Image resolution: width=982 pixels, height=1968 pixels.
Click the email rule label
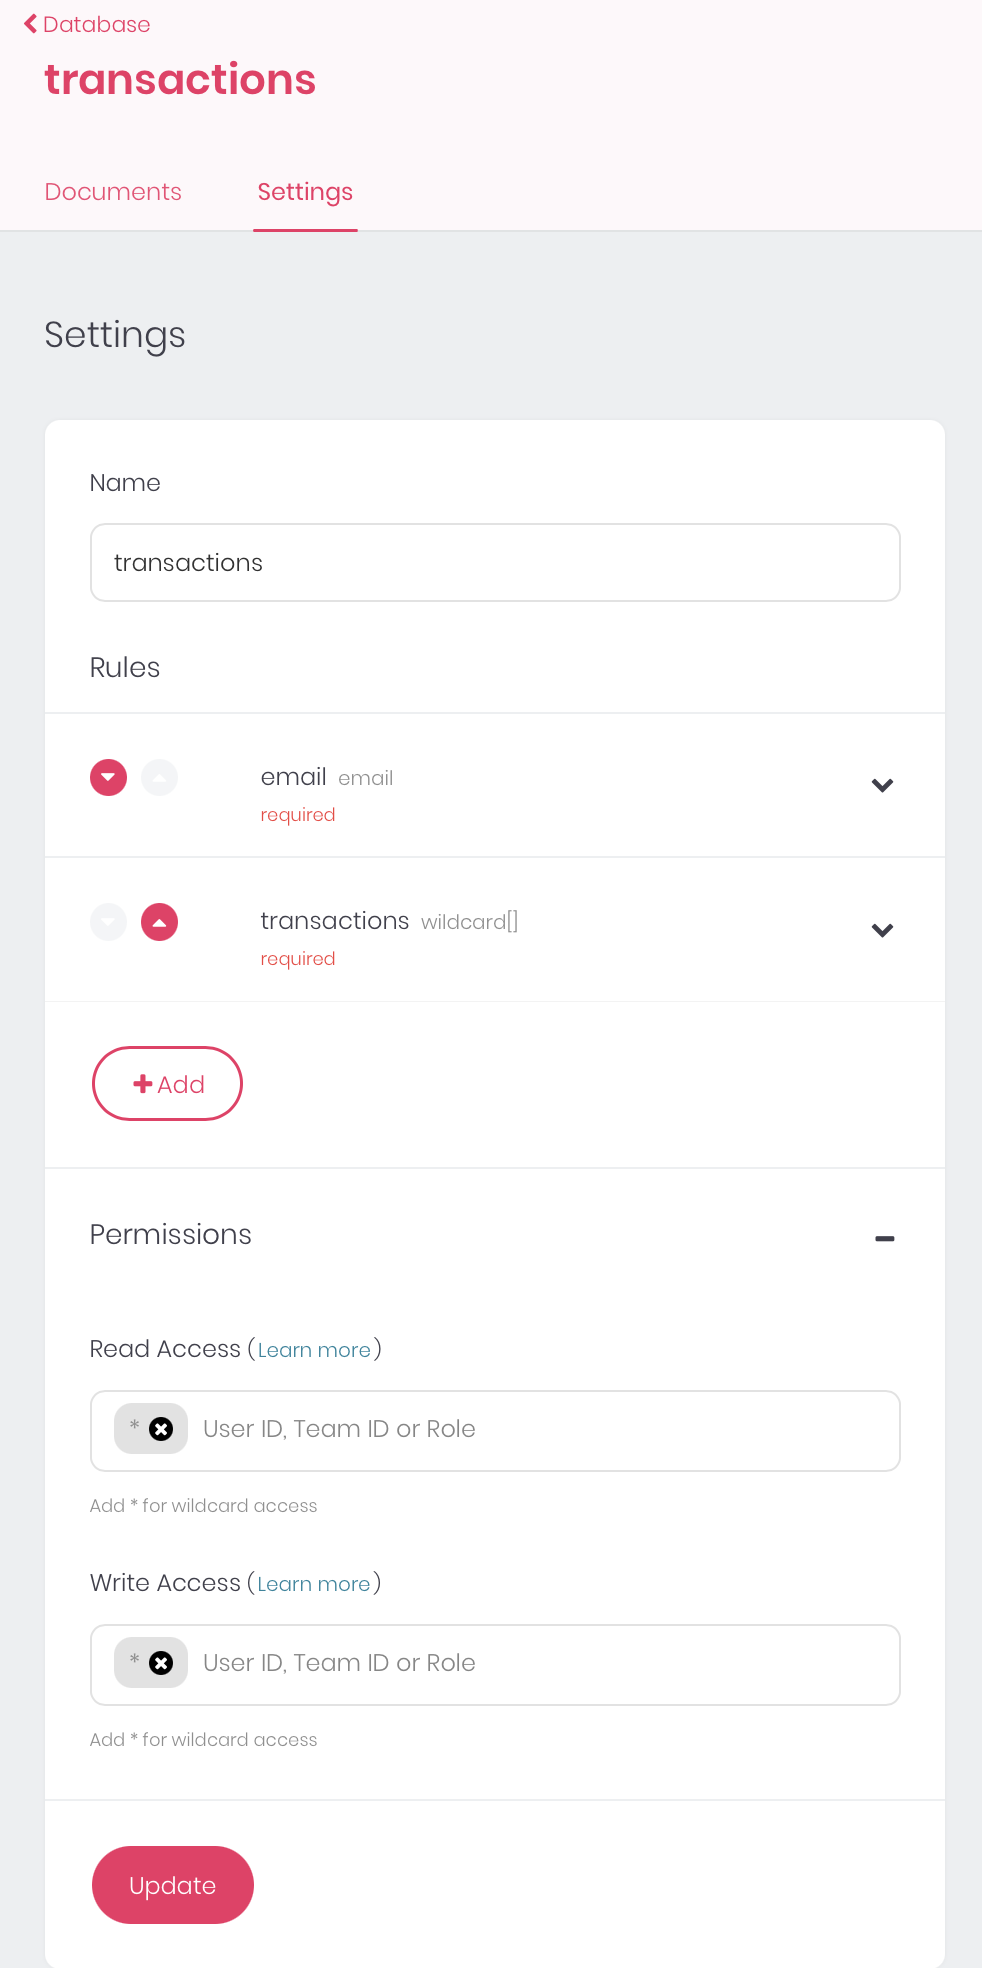click(293, 777)
